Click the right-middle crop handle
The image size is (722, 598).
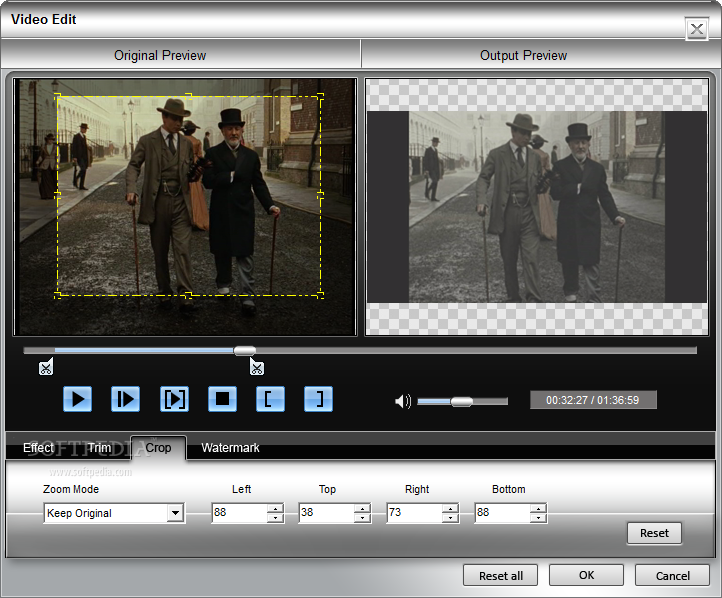(320, 195)
